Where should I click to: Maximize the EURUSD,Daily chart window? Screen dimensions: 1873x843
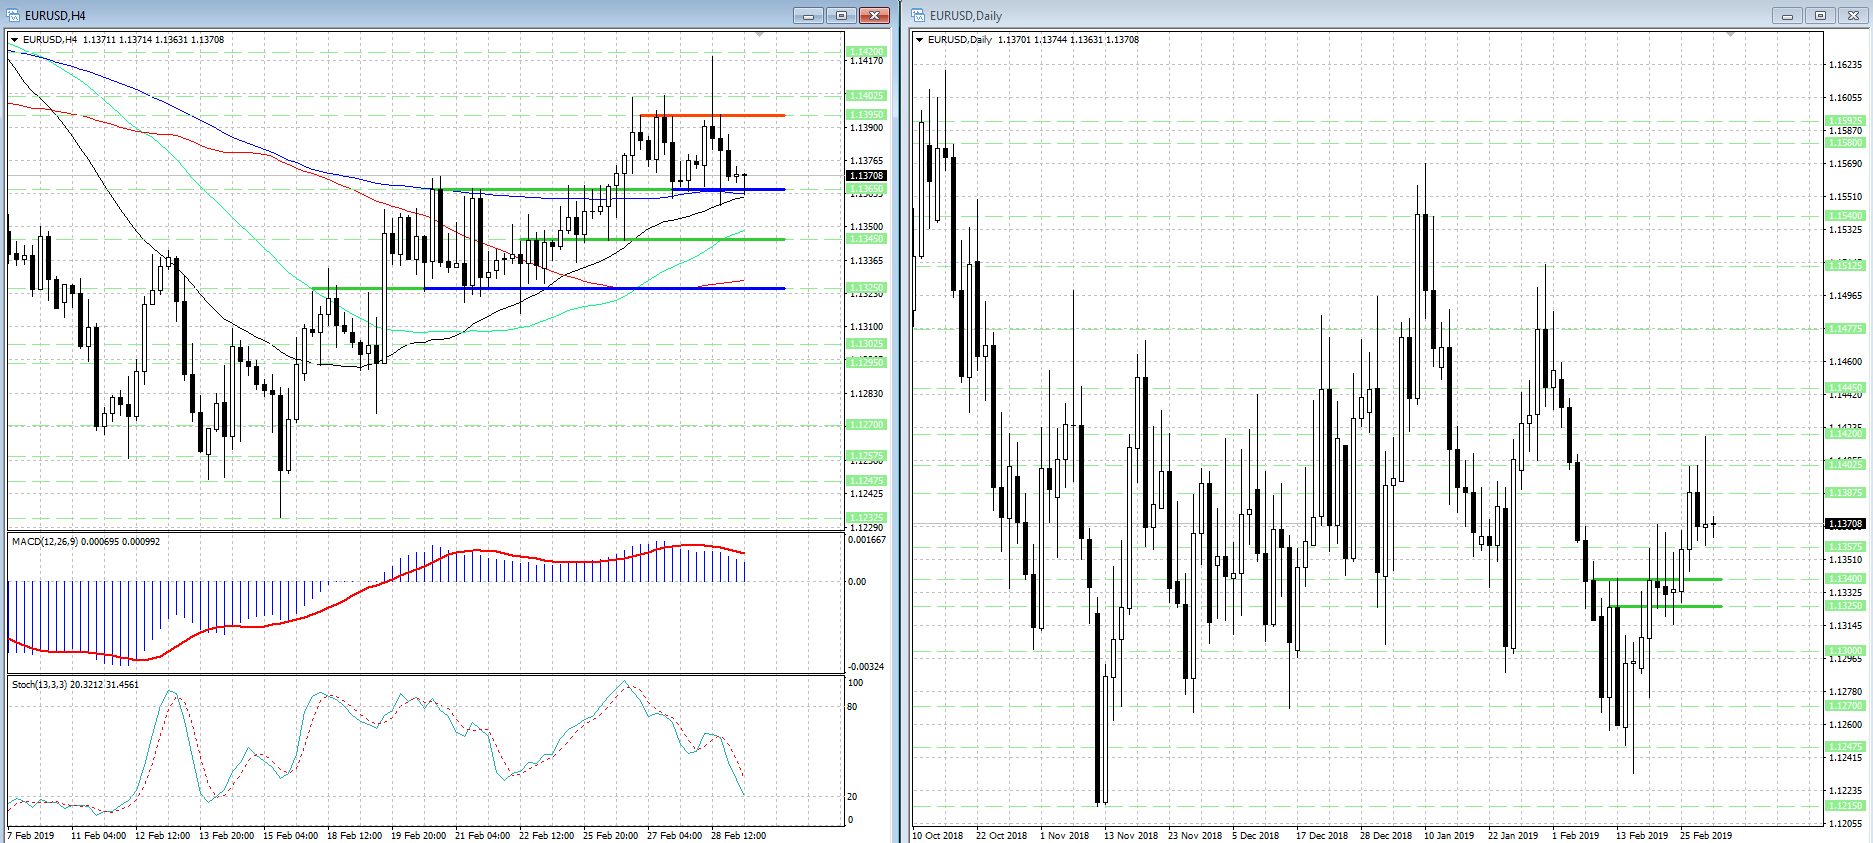point(1820,15)
